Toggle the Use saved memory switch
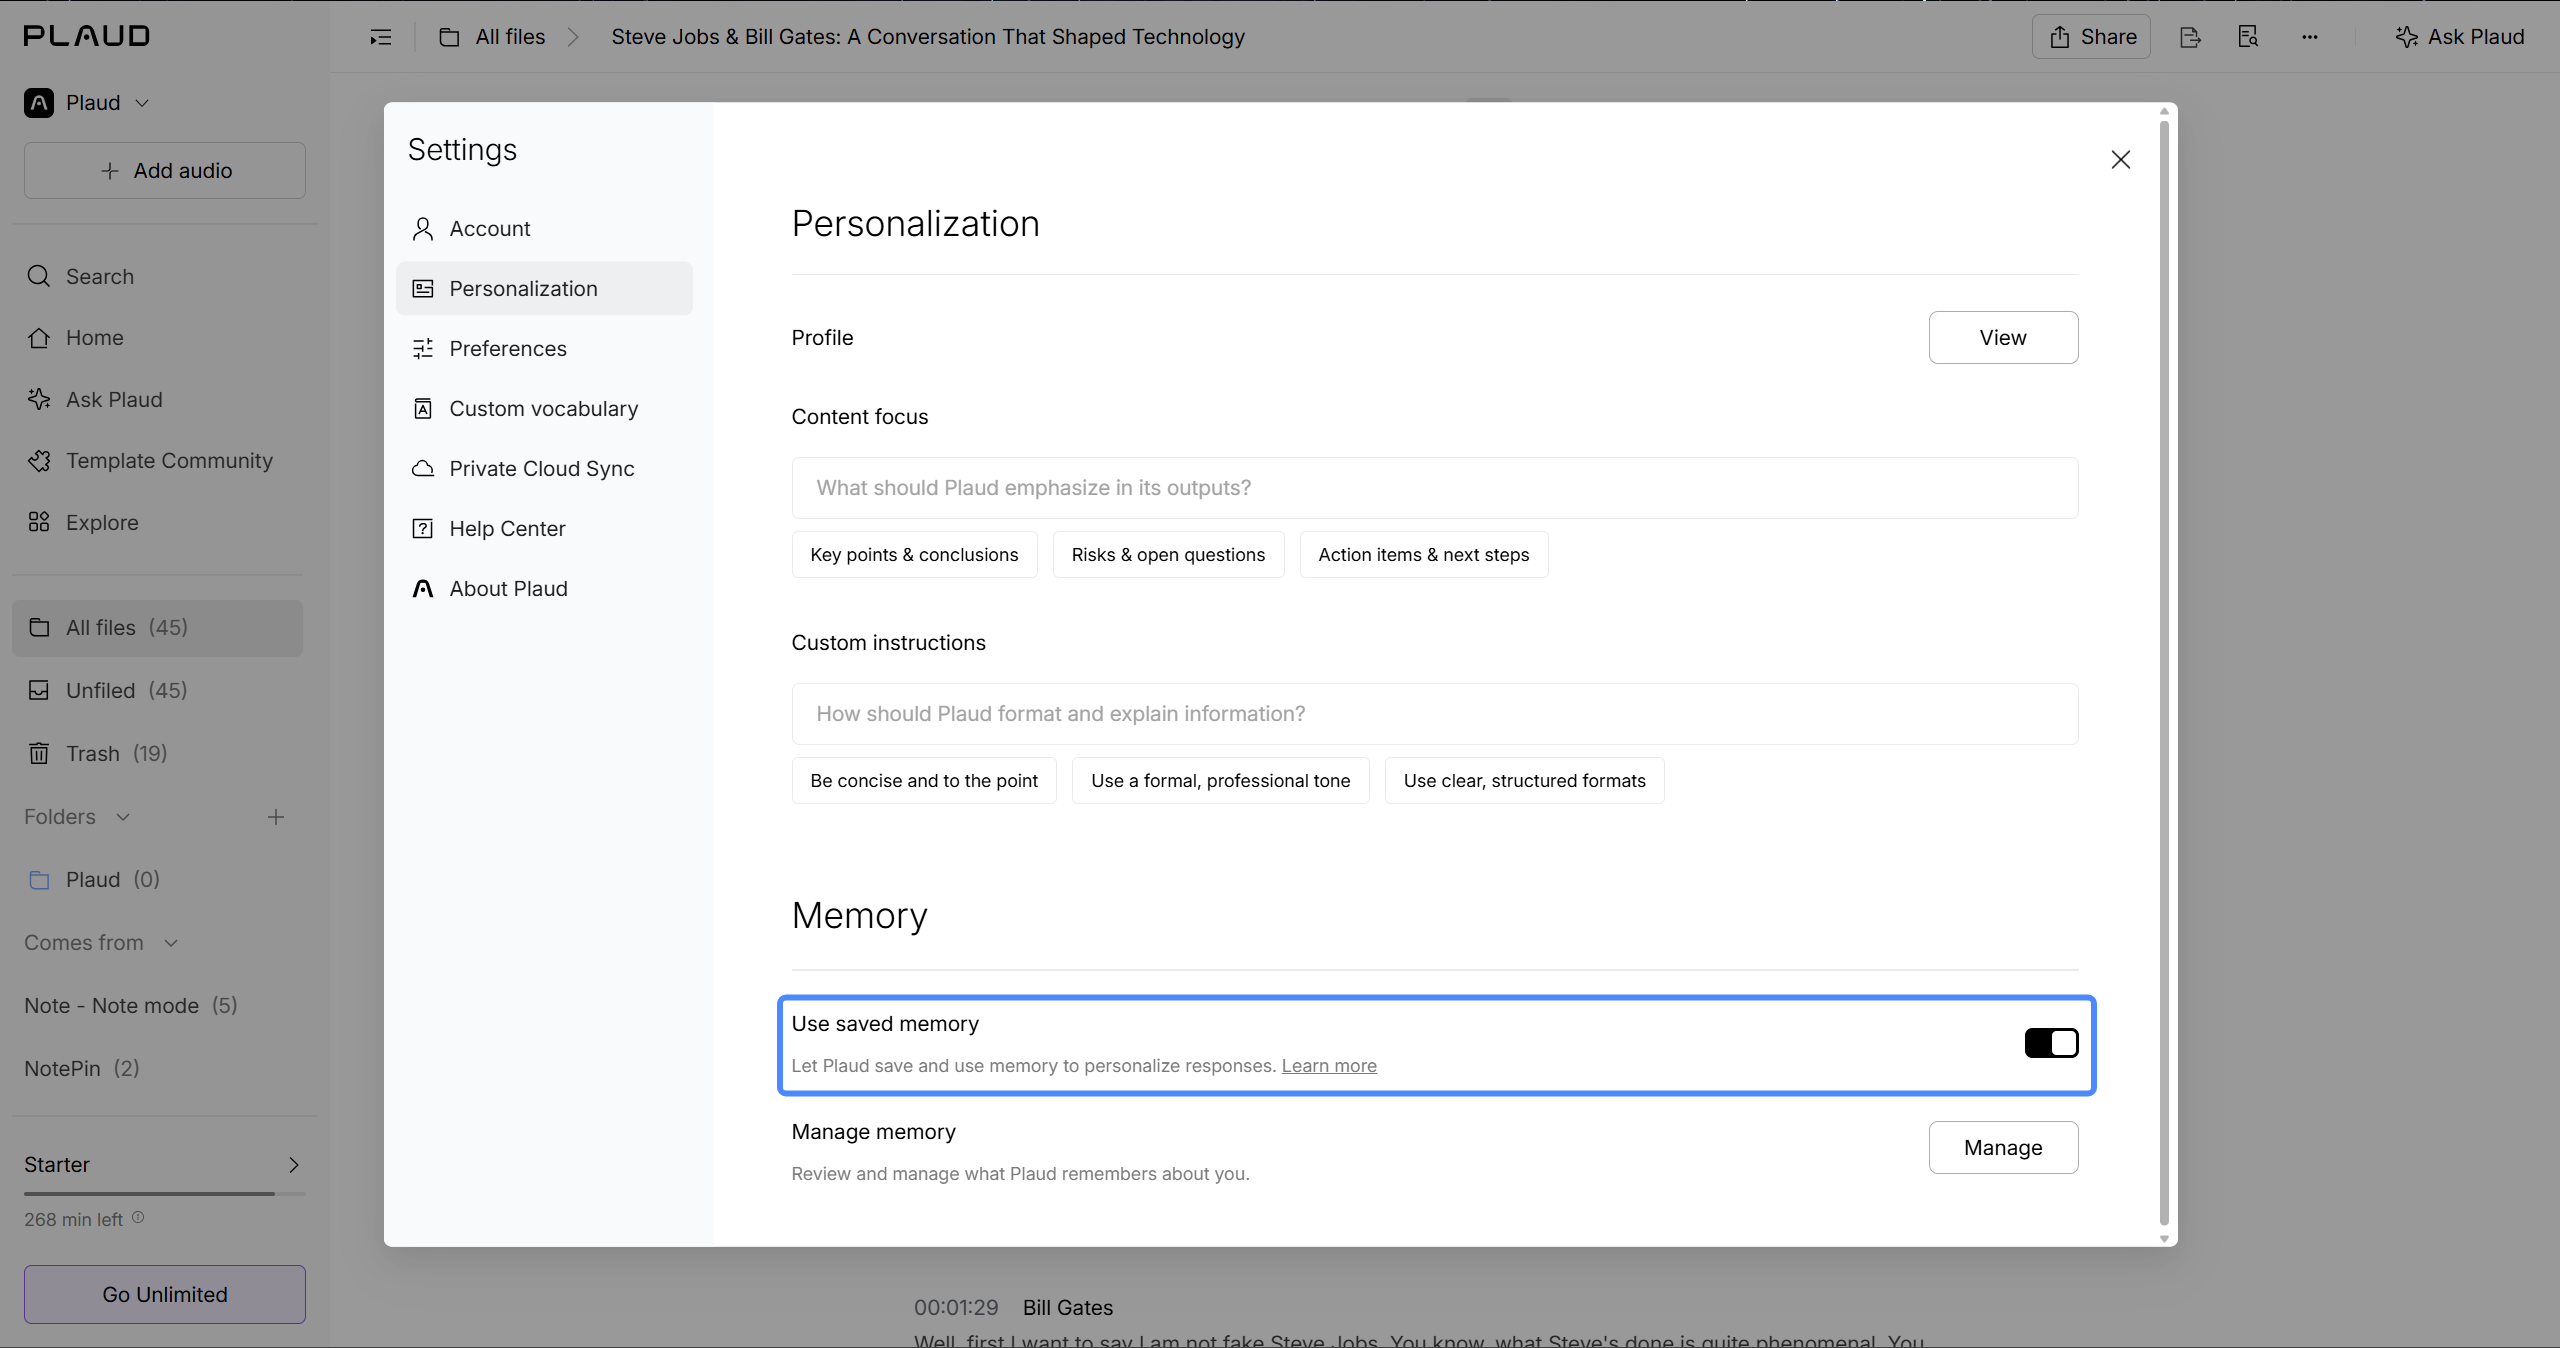 click(x=2051, y=1043)
